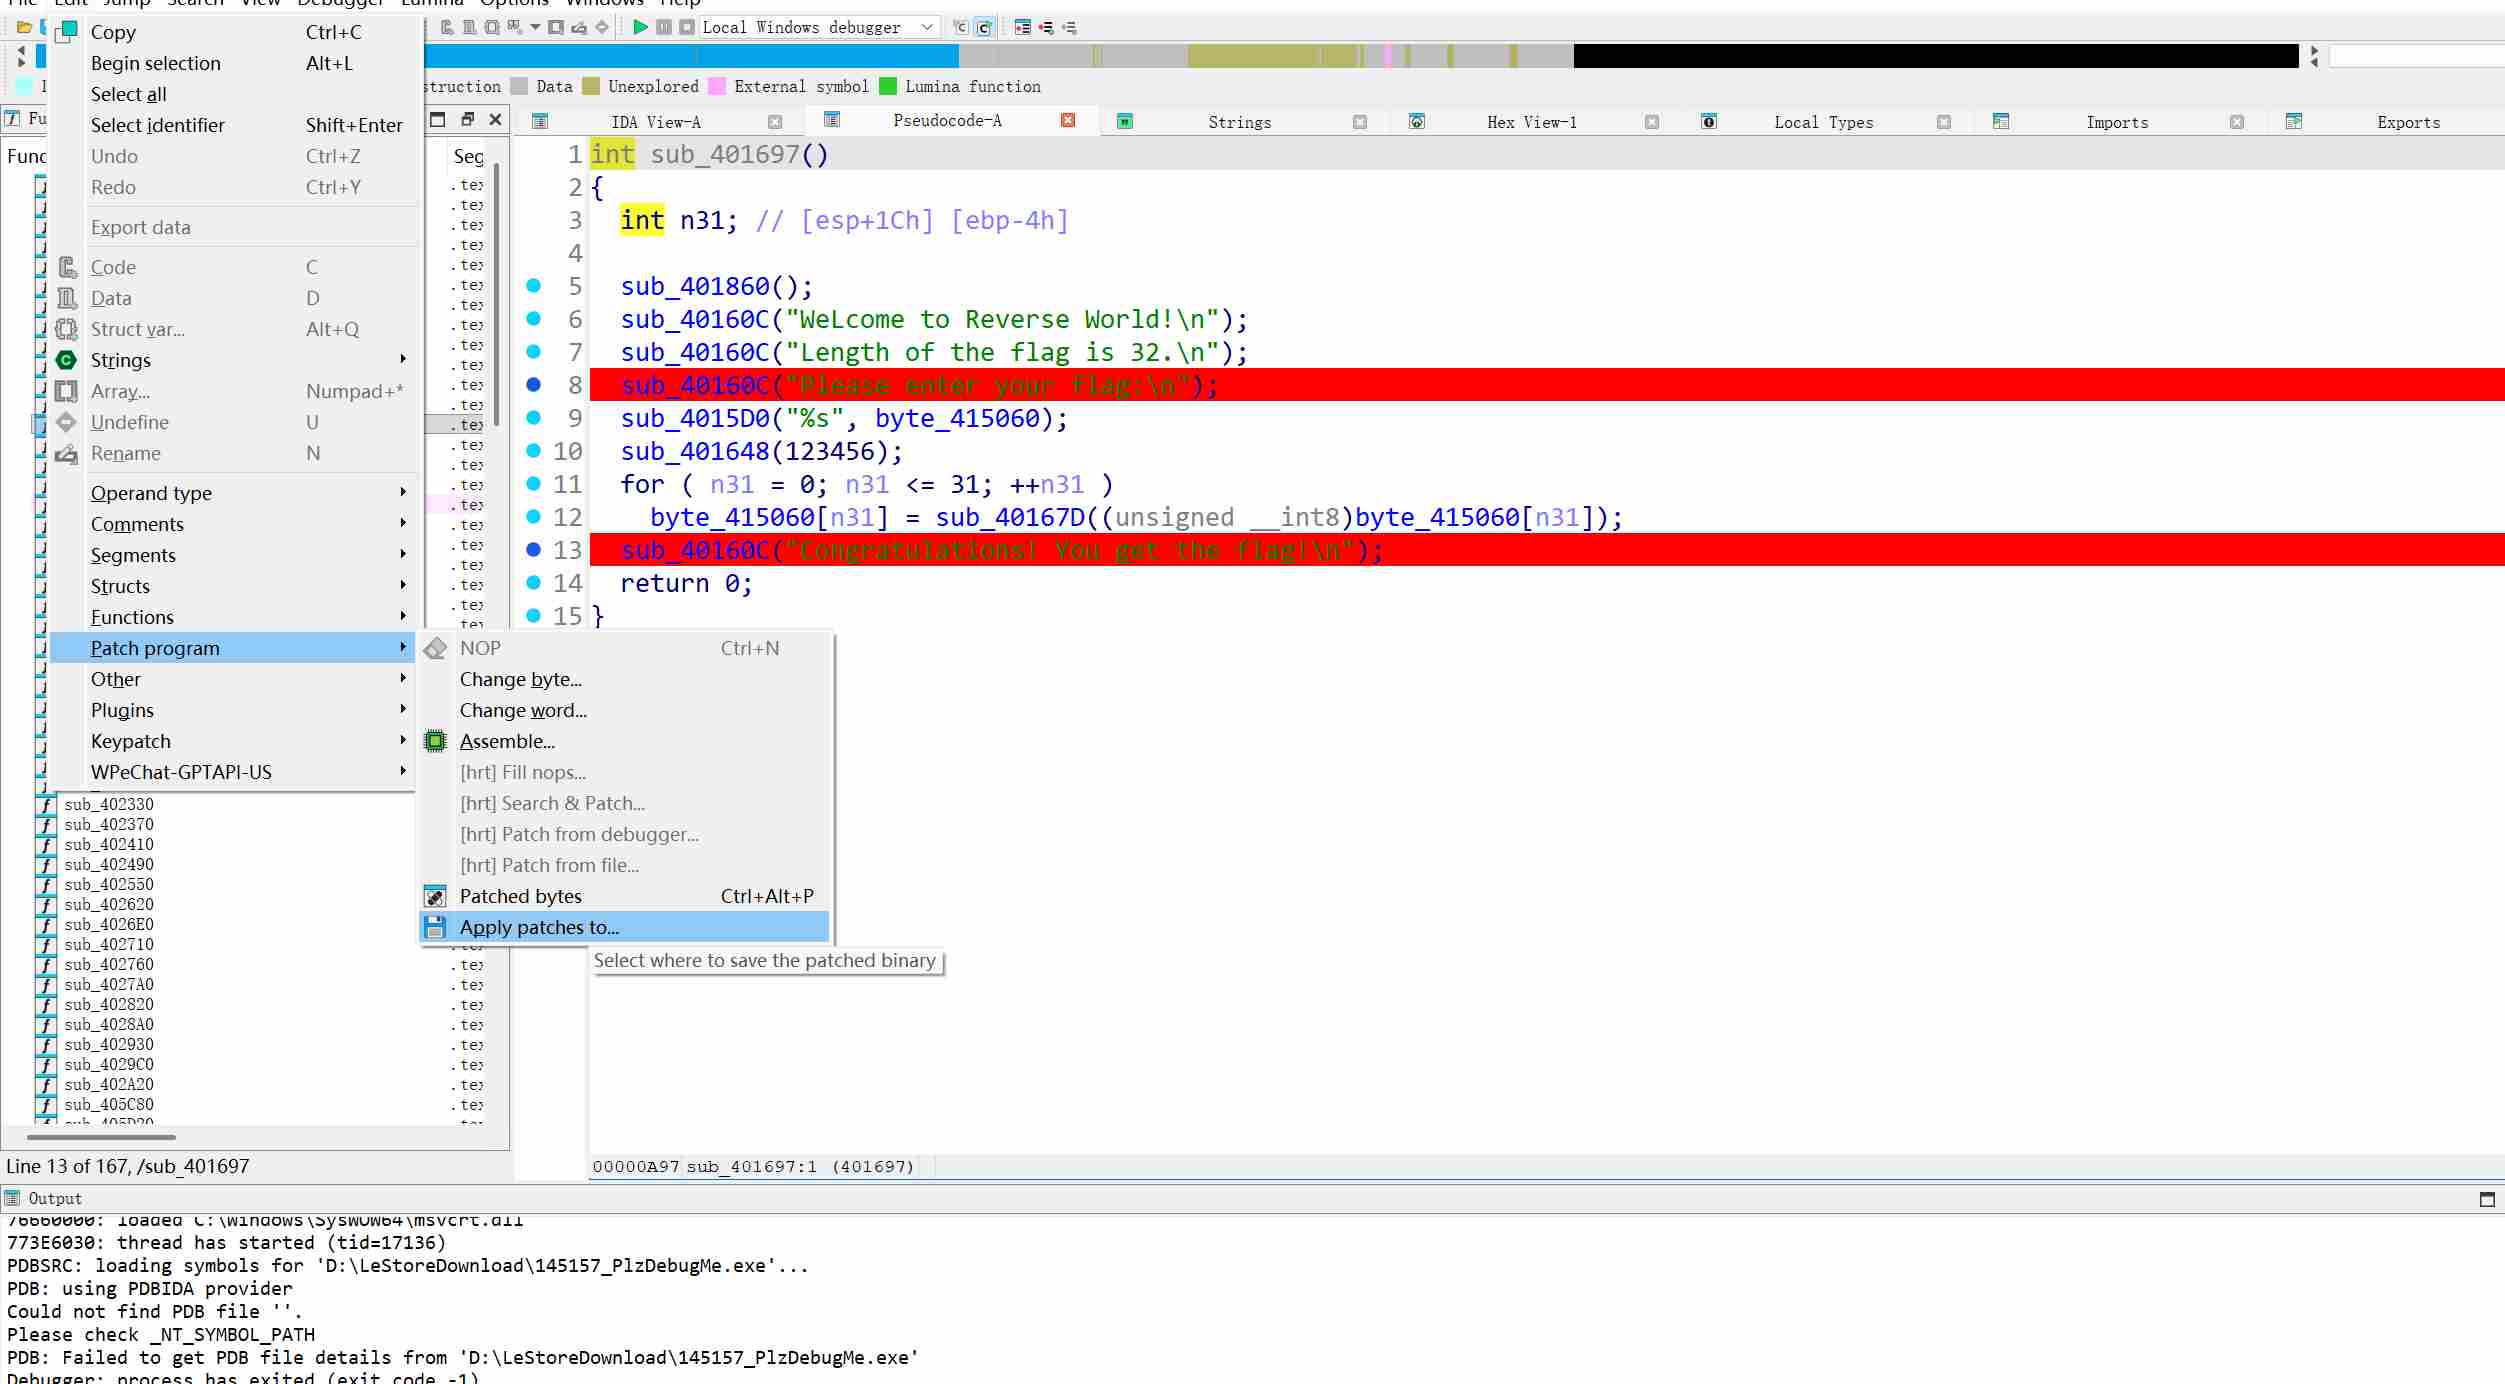The width and height of the screenshot is (2505, 1384).
Task: Click the blue region in navigation band
Action: (x=690, y=56)
